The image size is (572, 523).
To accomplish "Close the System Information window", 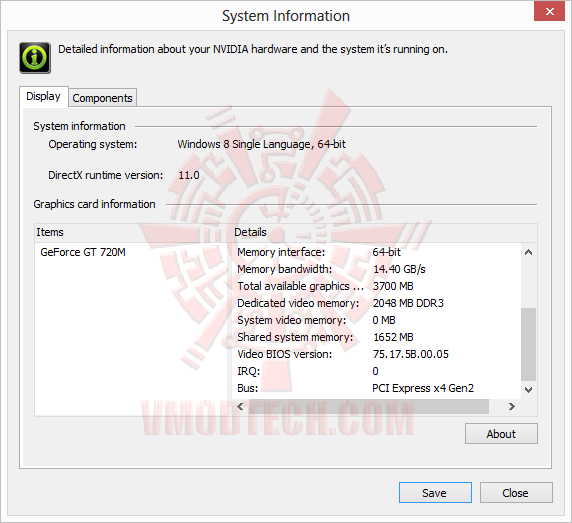I will coord(549,11).
